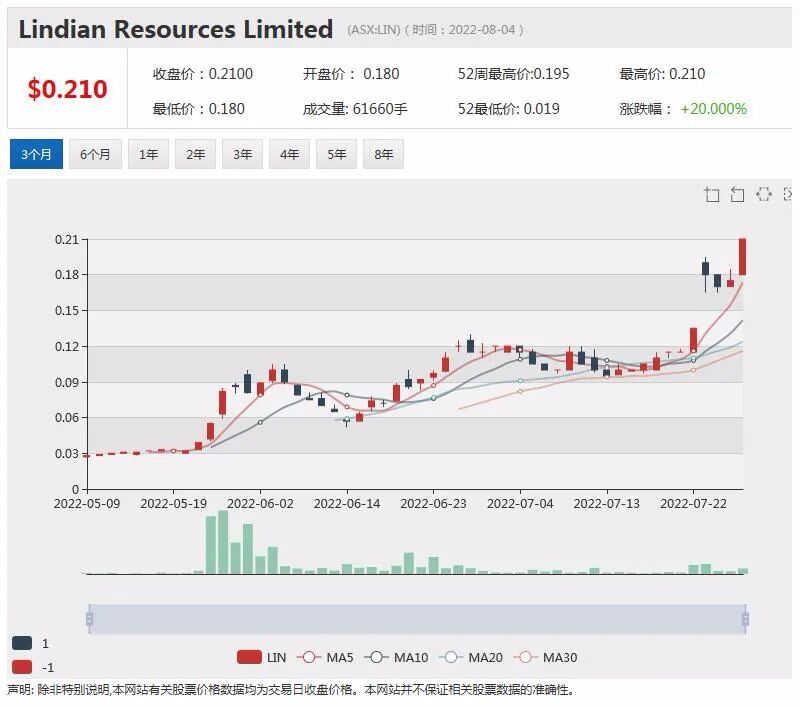Click the 2022-07-13 x-axis date label
The image size is (800, 707).
click(x=607, y=503)
